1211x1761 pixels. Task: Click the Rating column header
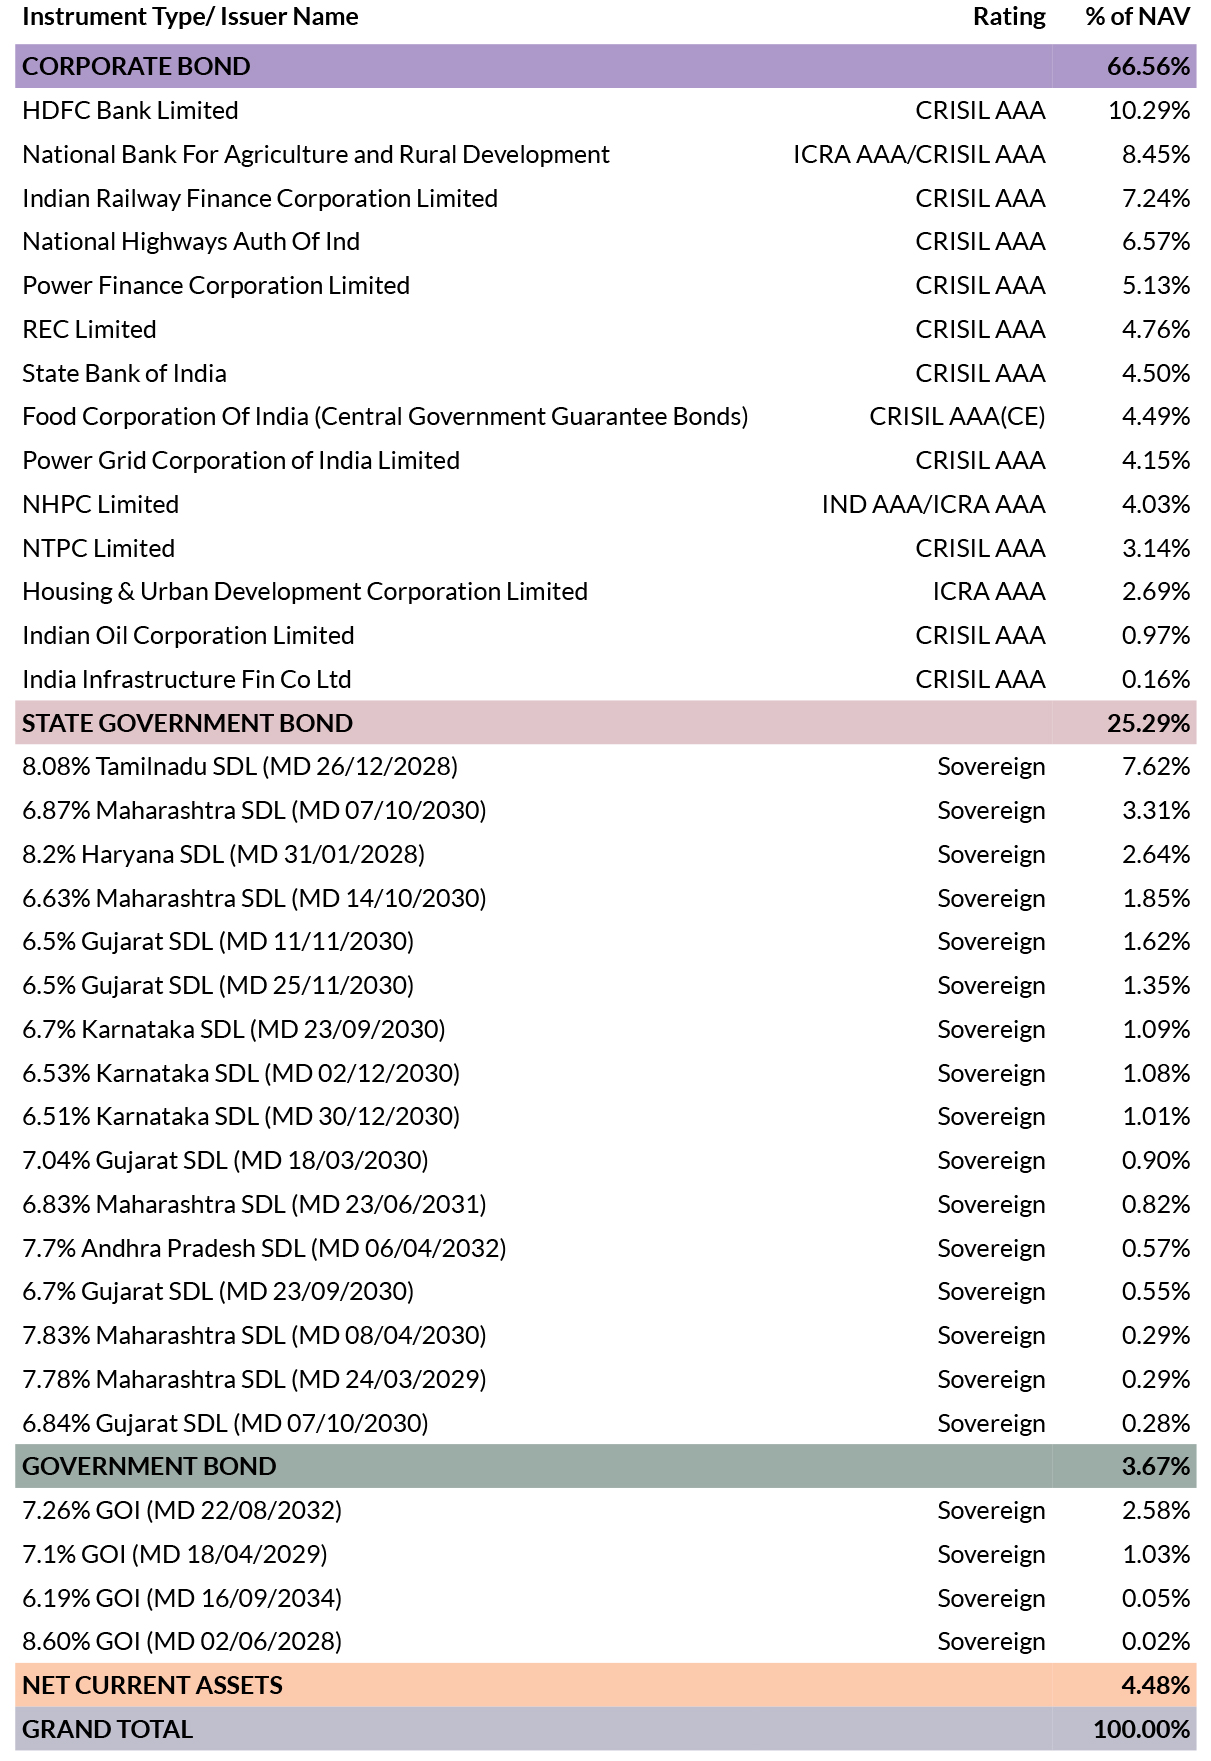point(1009,17)
